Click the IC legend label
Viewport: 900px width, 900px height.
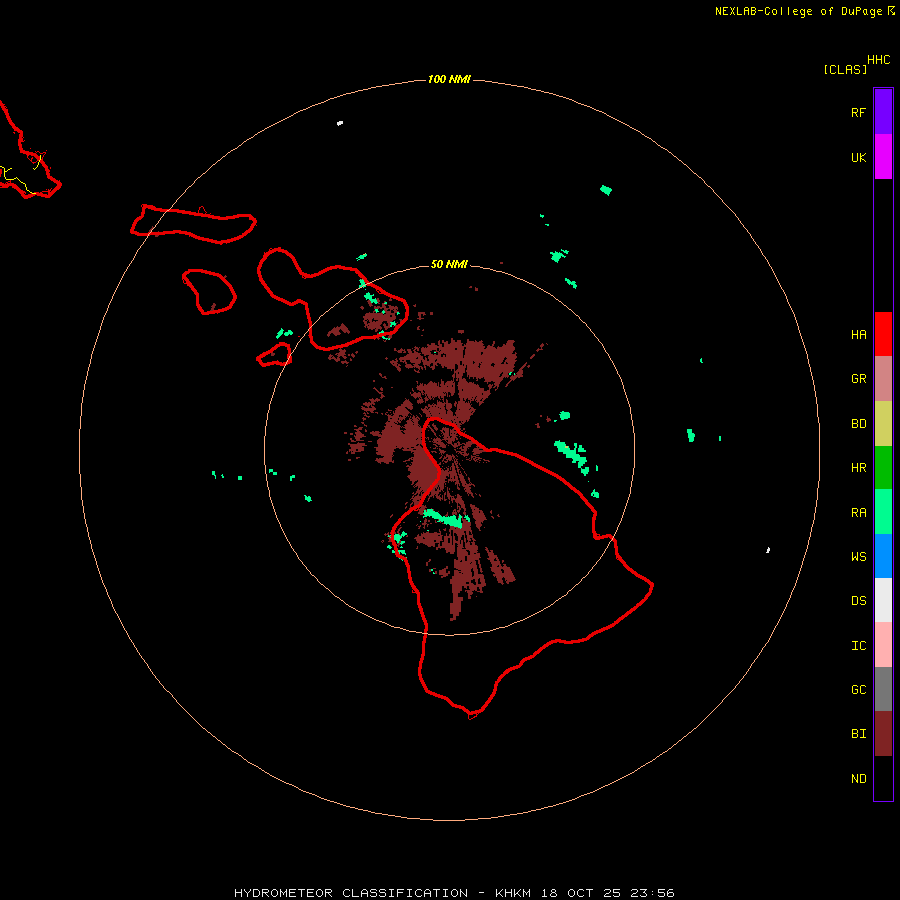[858, 646]
